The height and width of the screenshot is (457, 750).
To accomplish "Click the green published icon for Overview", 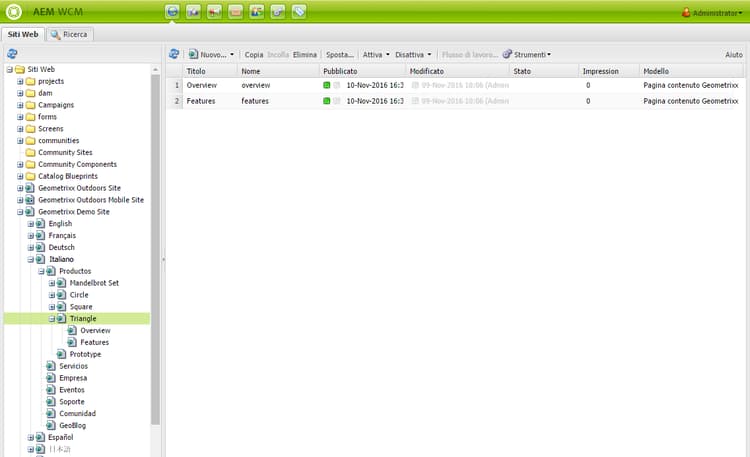I will pos(326,85).
